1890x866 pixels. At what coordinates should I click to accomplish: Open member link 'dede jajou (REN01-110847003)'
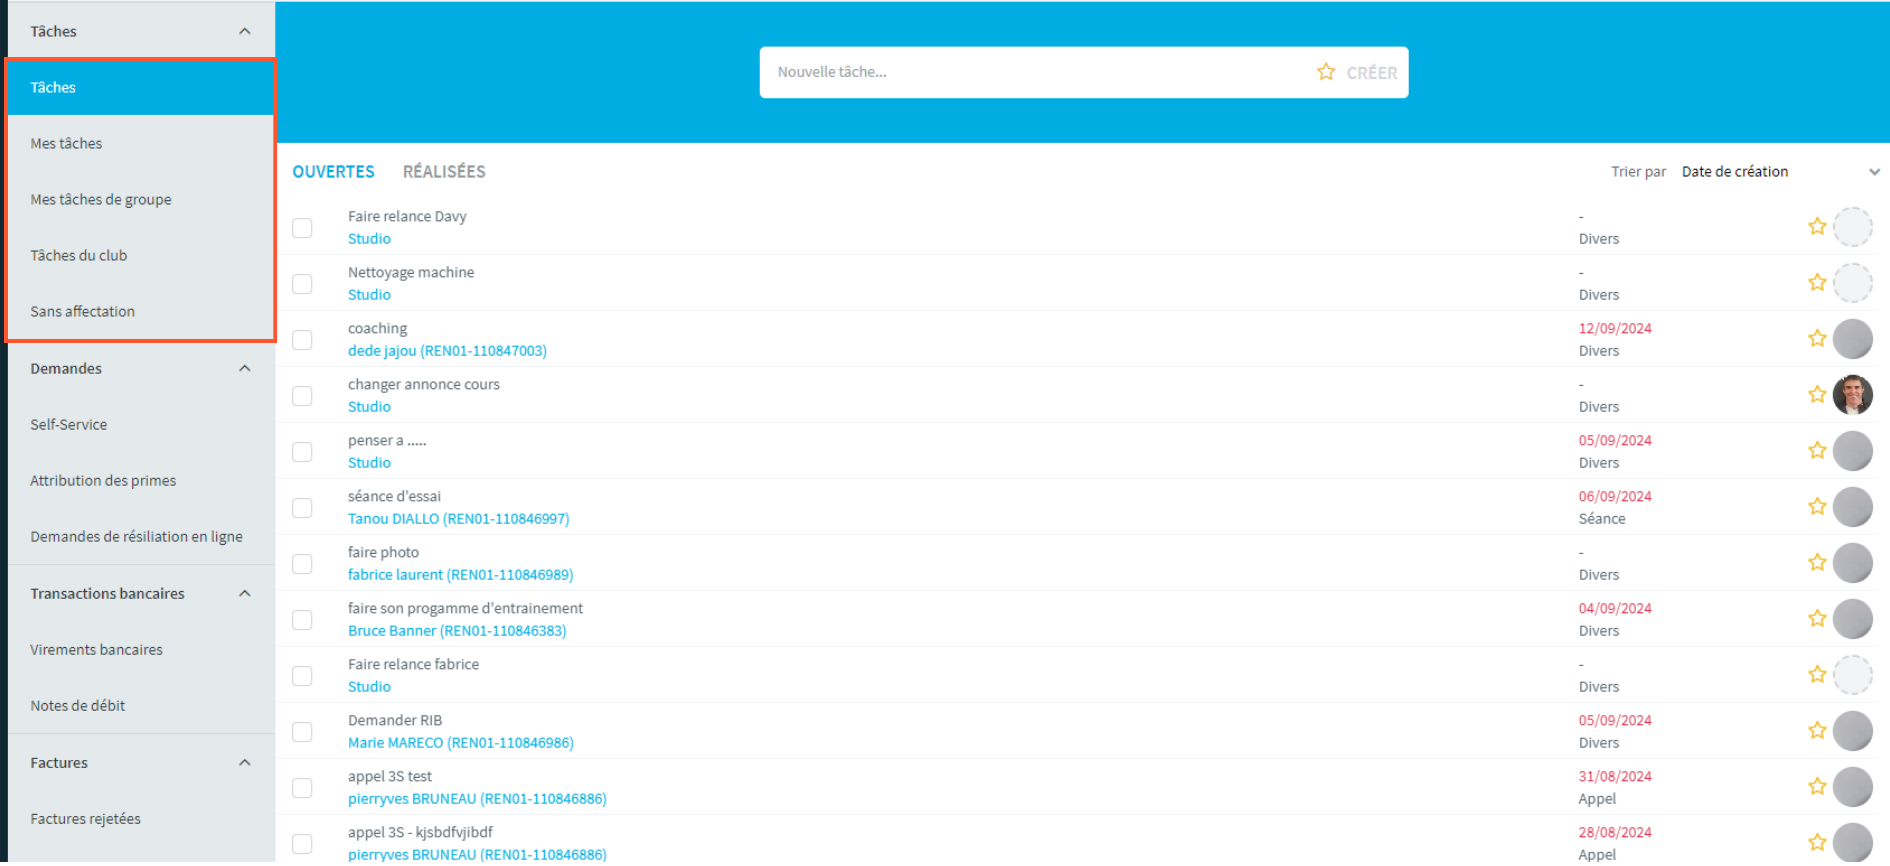point(447,351)
